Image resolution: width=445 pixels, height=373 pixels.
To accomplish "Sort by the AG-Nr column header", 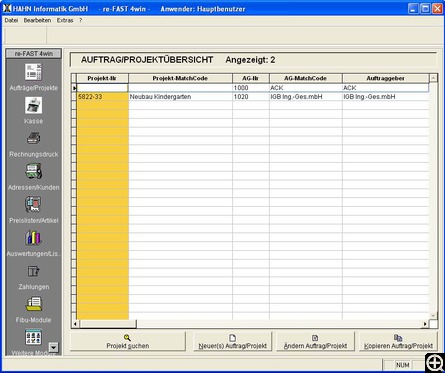I will [250, 78].
